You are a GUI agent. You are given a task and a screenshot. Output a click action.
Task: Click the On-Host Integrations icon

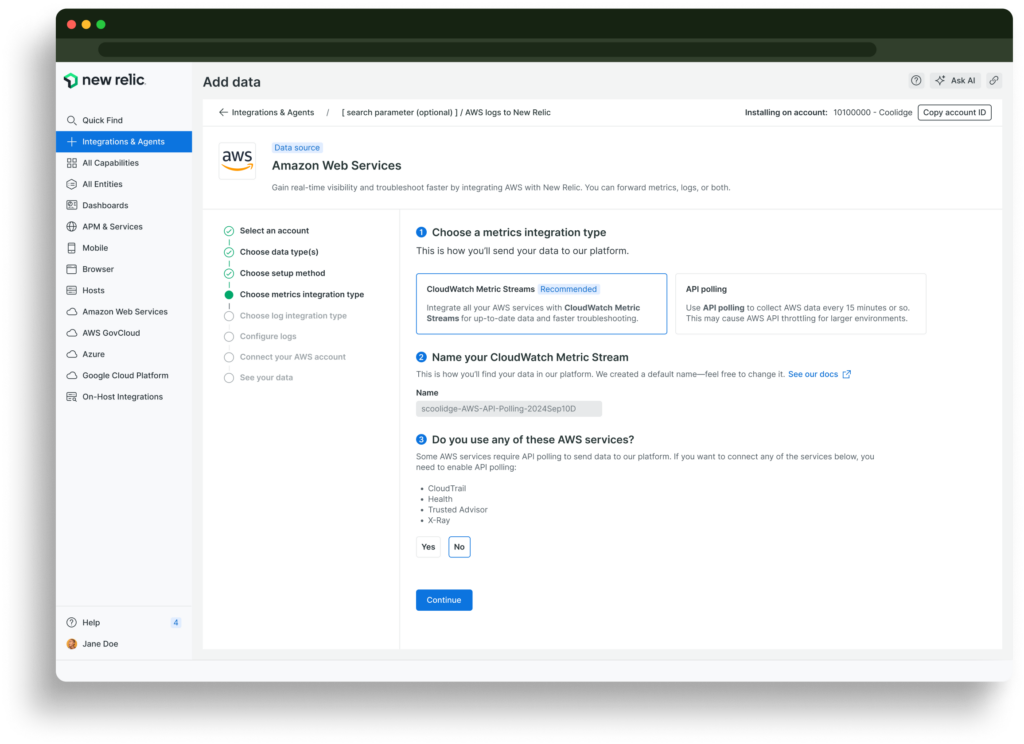point(72,396)
